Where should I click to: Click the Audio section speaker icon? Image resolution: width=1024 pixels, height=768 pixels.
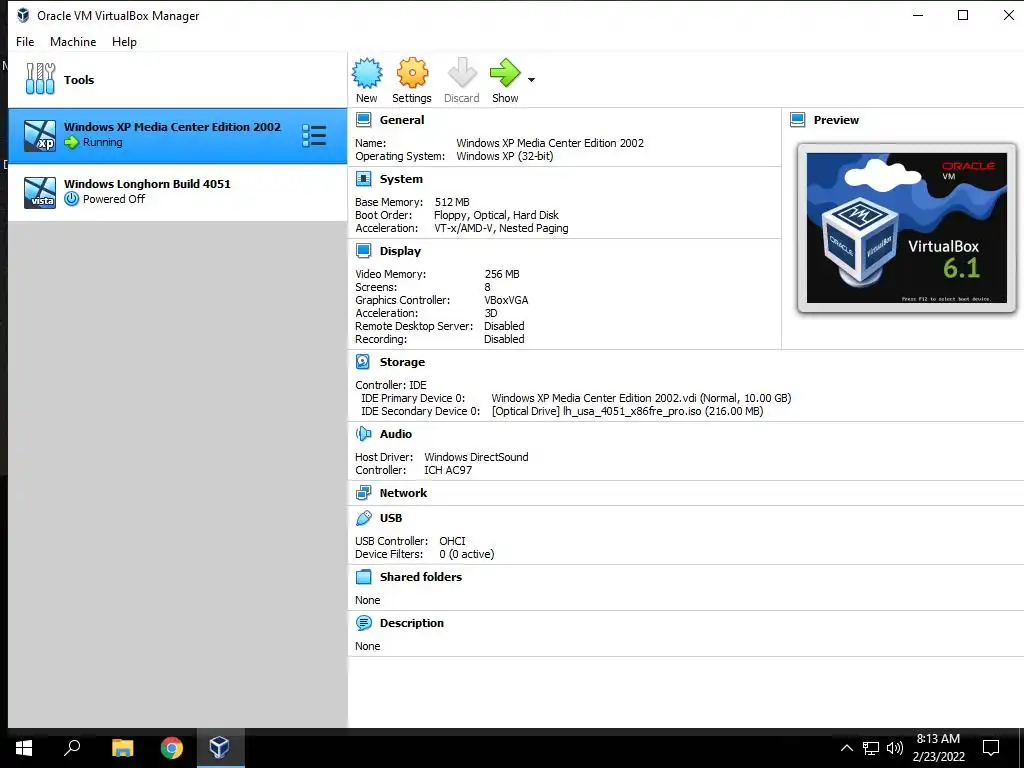tap(363, 434)
